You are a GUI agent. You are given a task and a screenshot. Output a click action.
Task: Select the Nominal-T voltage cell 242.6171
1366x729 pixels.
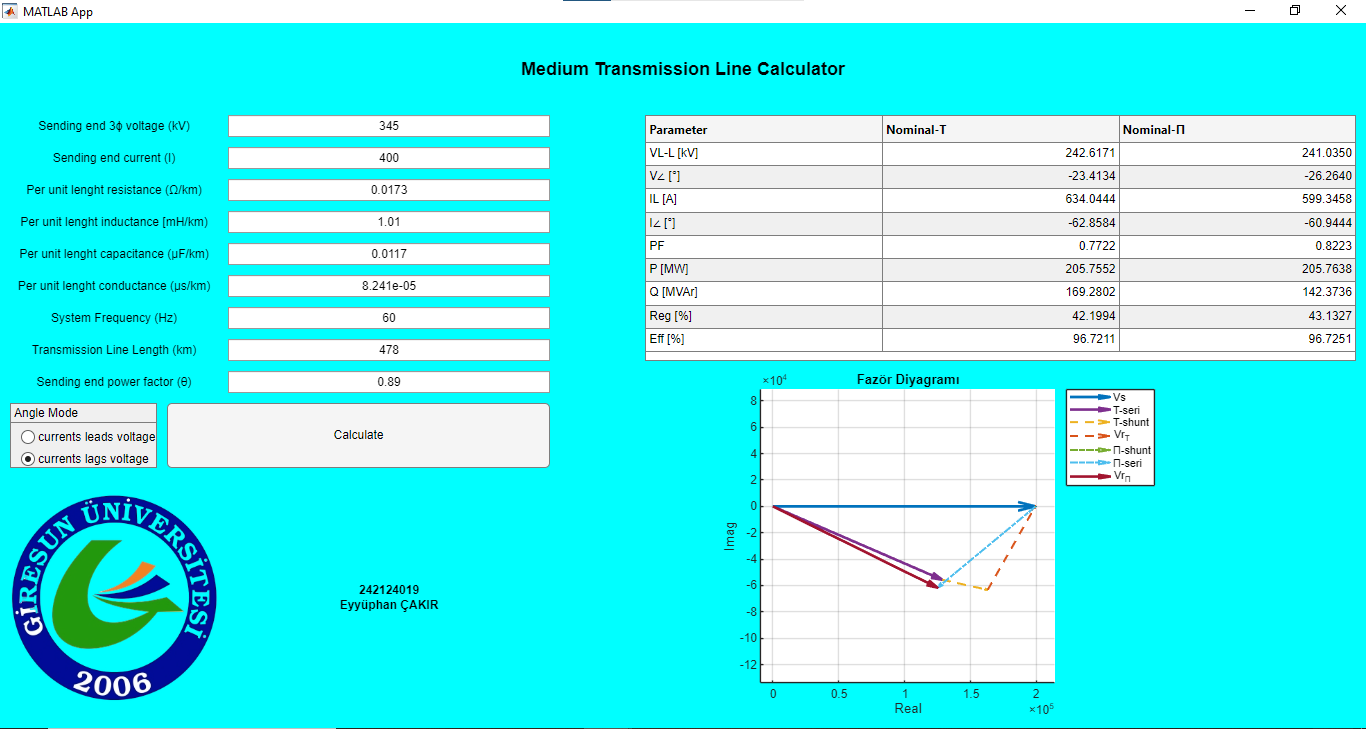(x=1001, y=154)
